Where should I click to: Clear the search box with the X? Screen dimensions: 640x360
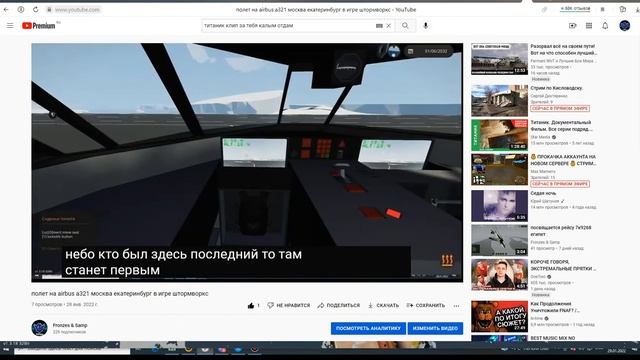(389, 25)
